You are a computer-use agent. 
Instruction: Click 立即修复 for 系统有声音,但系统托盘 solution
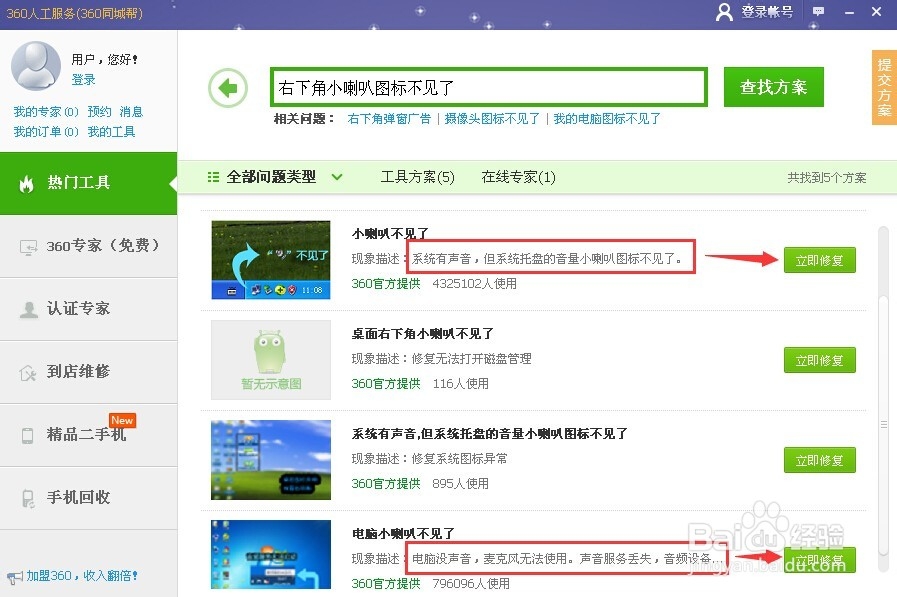tap(819, 460)
